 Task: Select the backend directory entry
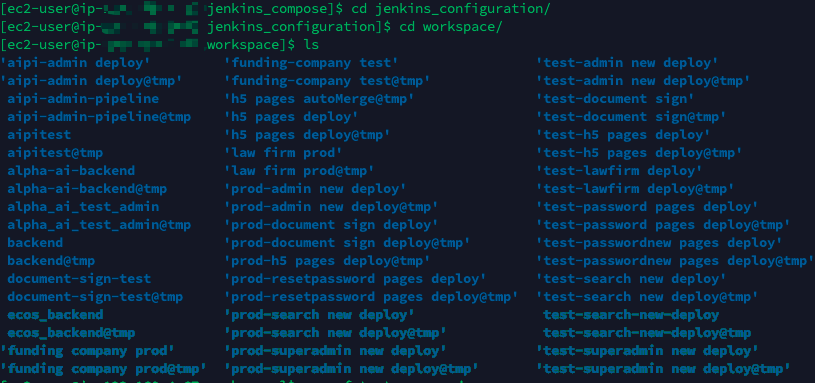pos(35,243)
